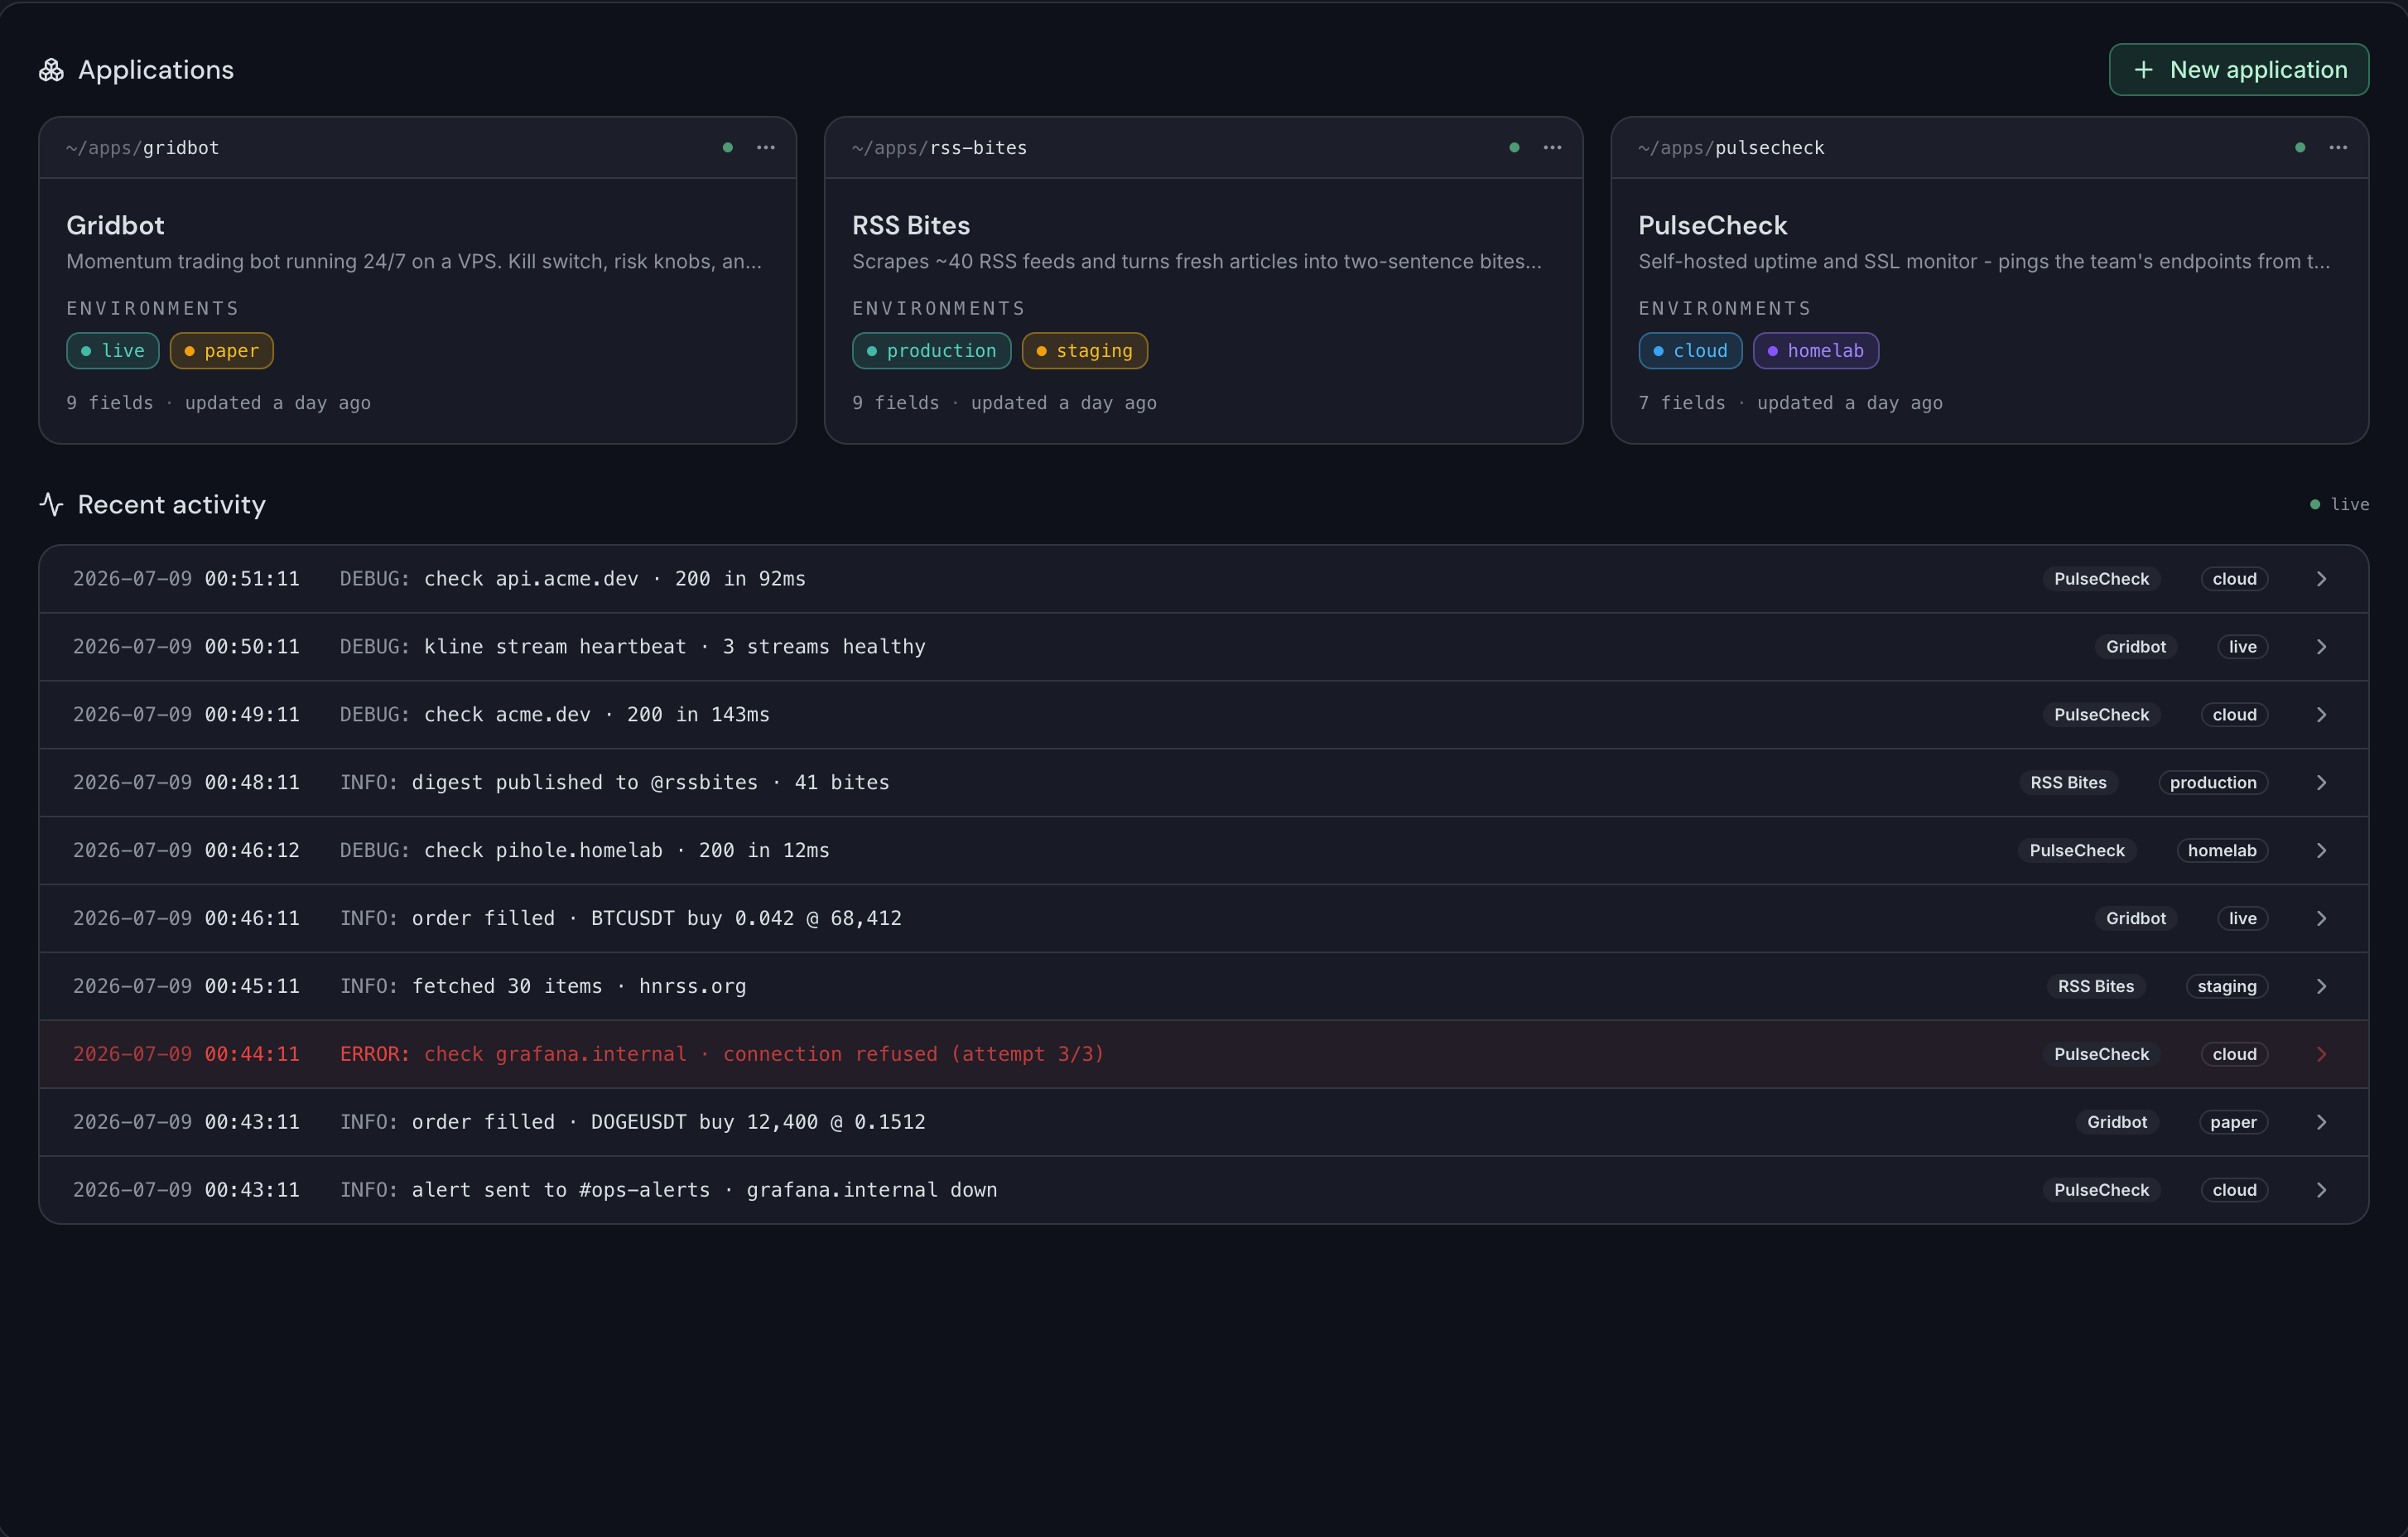Click the Applications heading icon
This screenshot has height=1537, width=2408.
51,70
